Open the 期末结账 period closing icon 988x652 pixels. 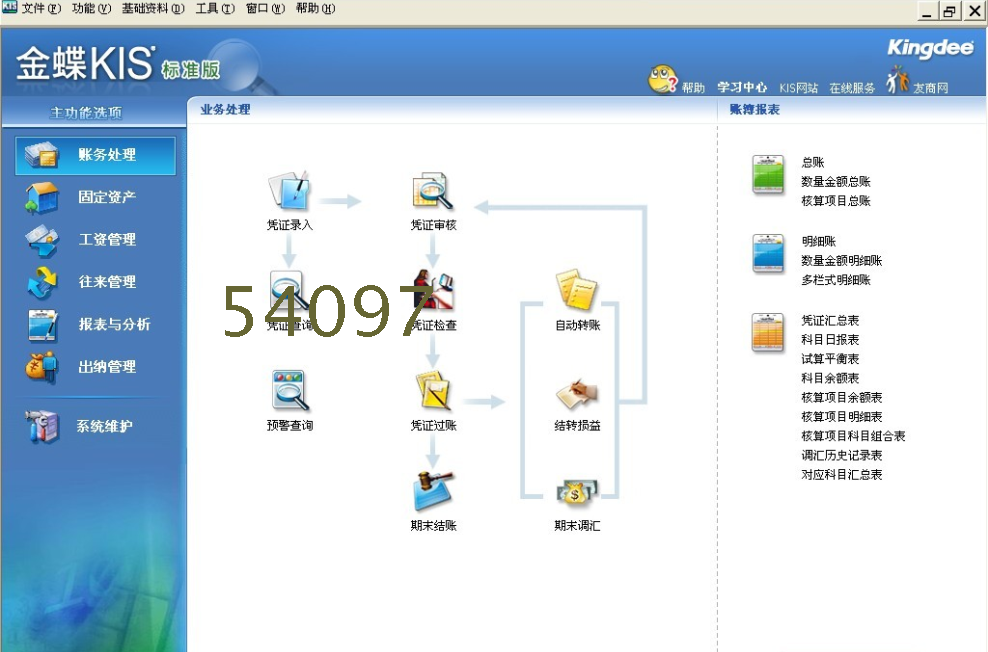point(433,491)
